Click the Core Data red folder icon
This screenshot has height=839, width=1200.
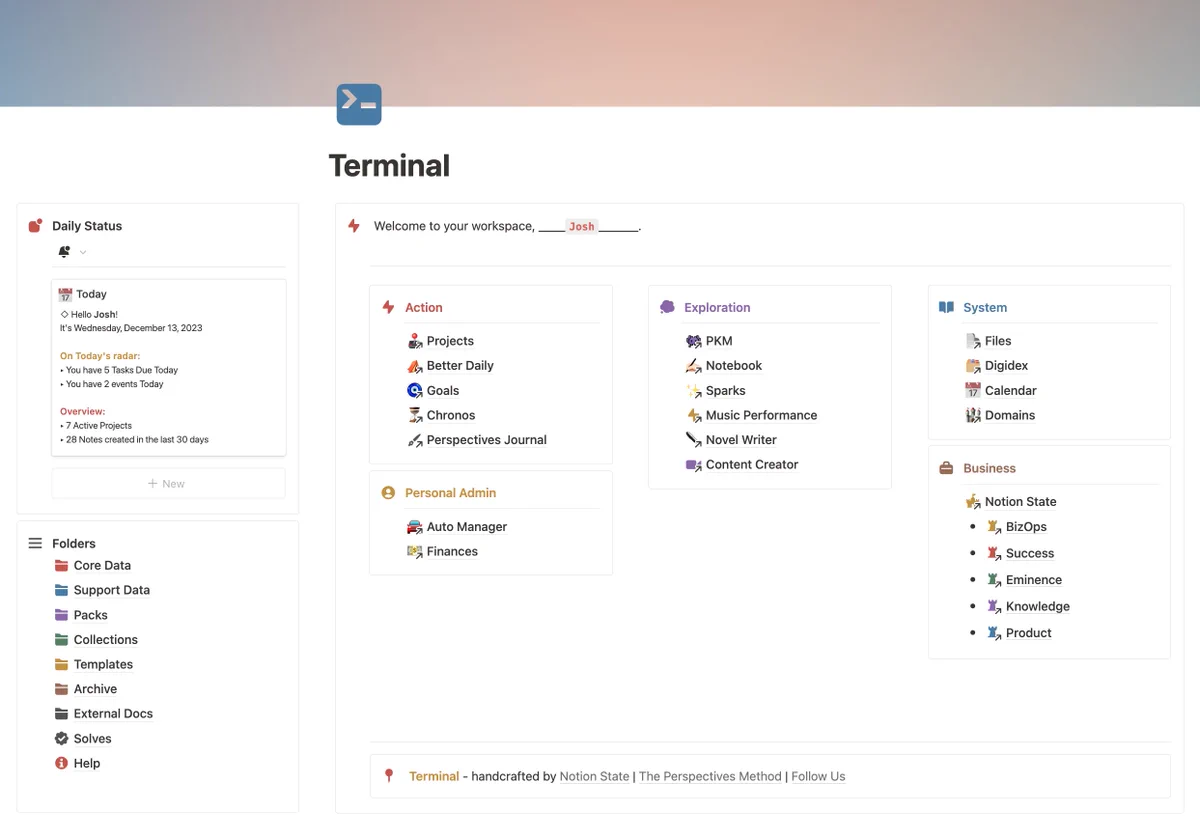62,566
